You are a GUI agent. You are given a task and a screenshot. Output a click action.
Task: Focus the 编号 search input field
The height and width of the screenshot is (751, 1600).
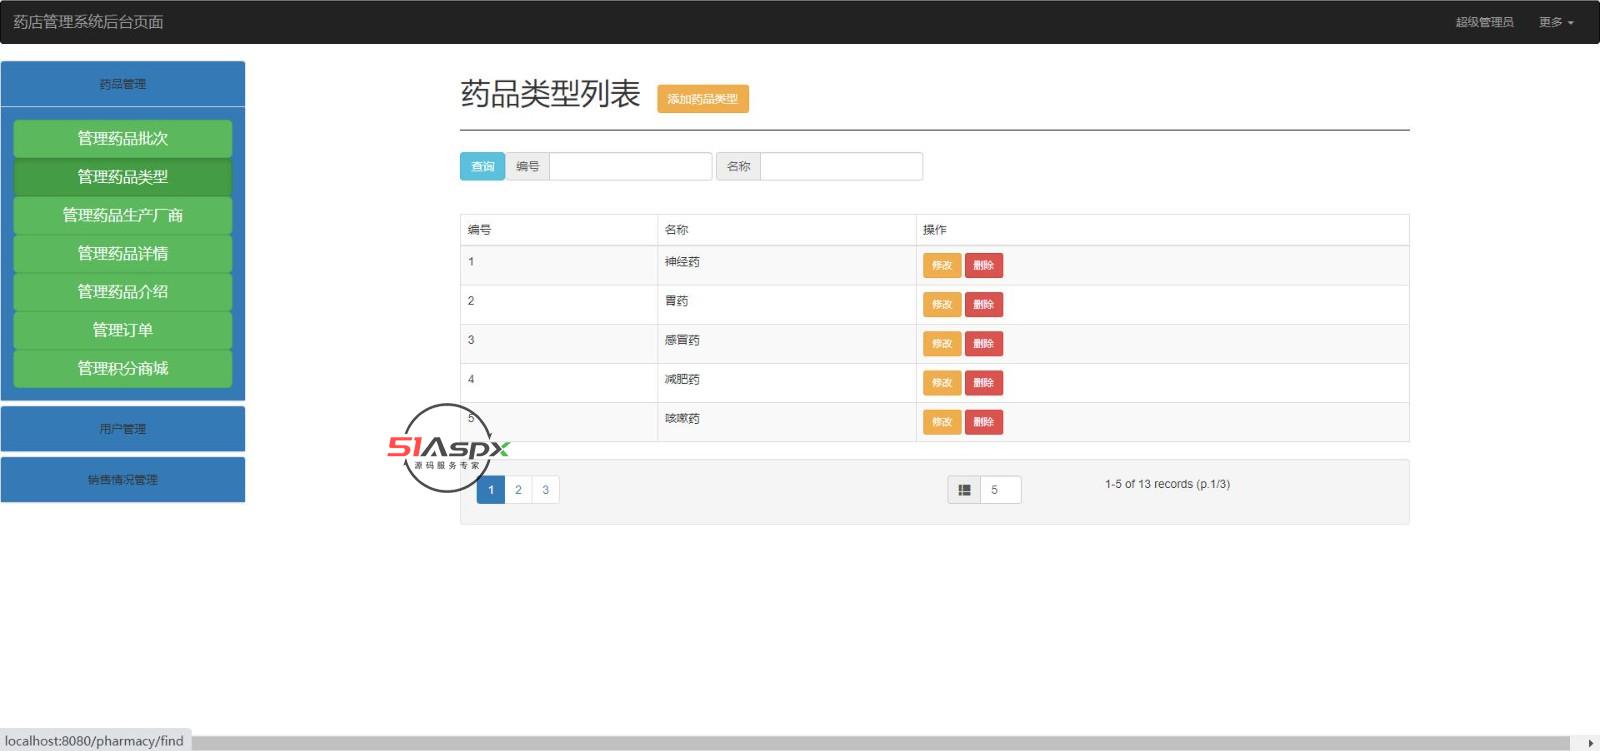(630, 167)
